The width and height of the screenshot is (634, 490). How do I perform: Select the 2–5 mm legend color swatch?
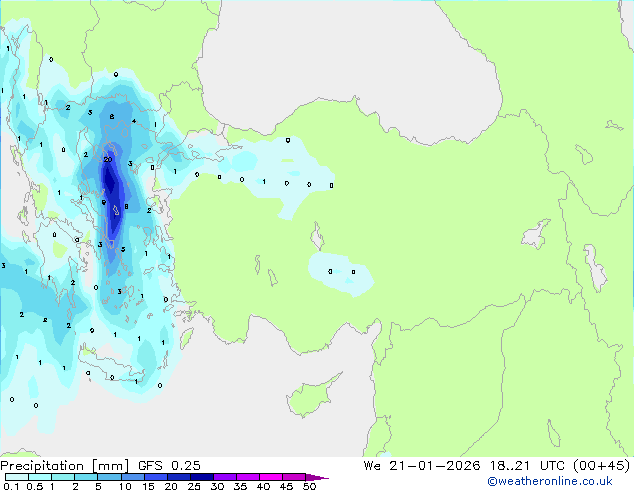[x=86, y=477]
